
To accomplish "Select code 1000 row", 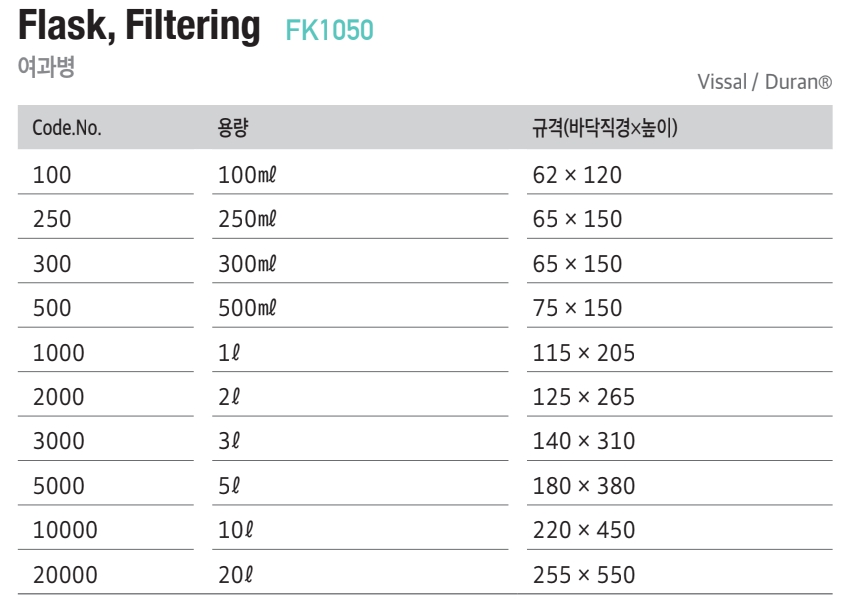I will (425, 353).
